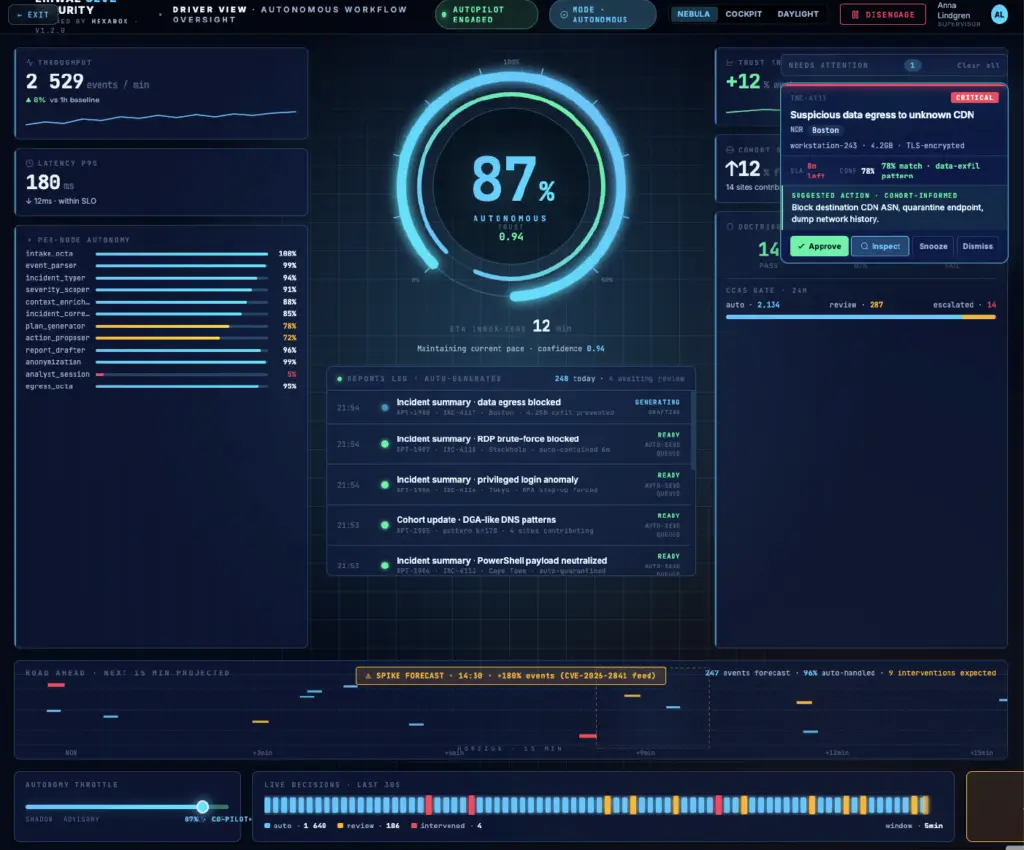Click status dot of data egress blocked report
Viewport: 1024px width, 850px height.
pyautogui.click(x=385, y=407)
